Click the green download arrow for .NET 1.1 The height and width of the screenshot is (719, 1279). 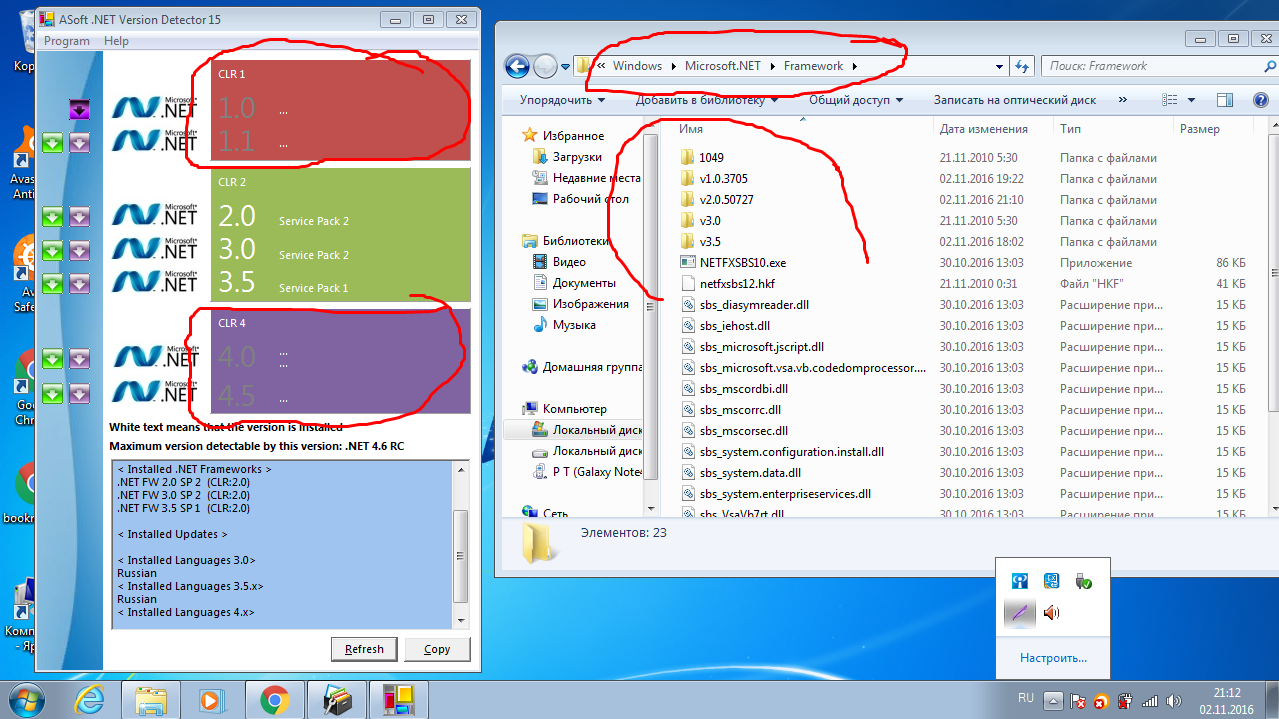tap(53, 143)
